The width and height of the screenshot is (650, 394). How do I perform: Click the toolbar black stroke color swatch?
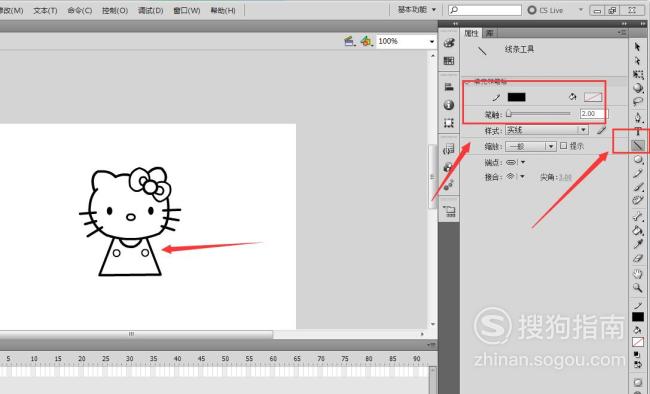click(x=638, y=317)
